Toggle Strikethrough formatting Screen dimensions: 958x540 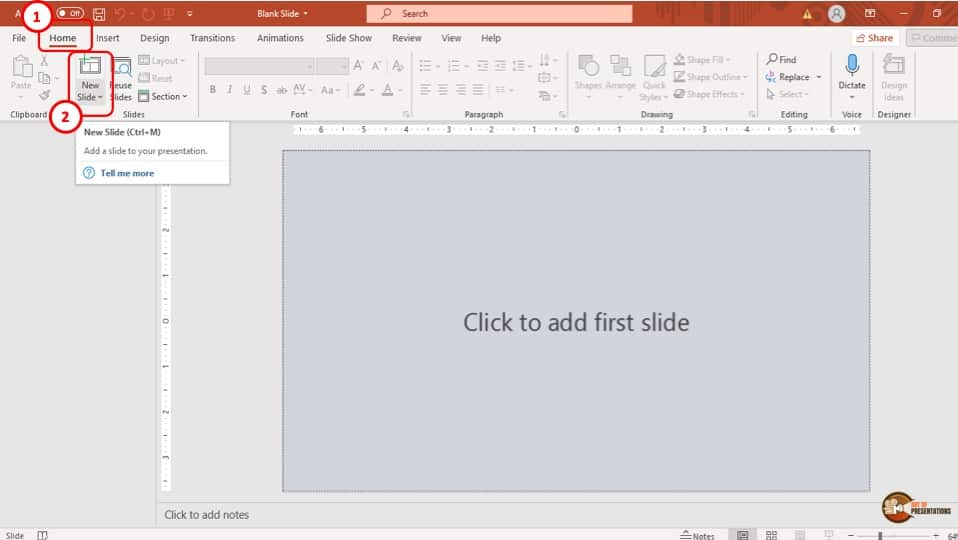pos(281,90)
